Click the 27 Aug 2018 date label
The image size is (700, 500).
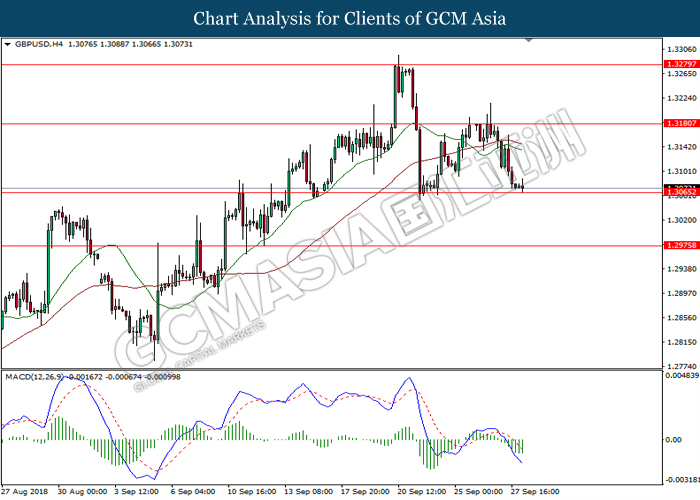(24, 492)
